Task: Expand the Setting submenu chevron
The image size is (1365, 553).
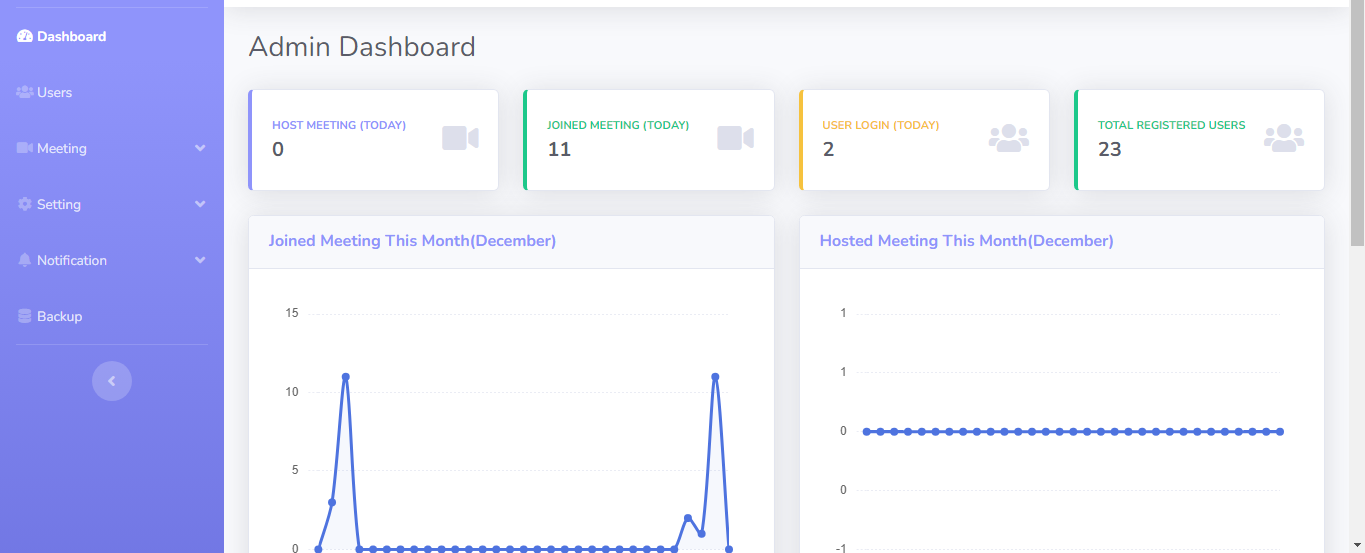Action: point(200,205)
